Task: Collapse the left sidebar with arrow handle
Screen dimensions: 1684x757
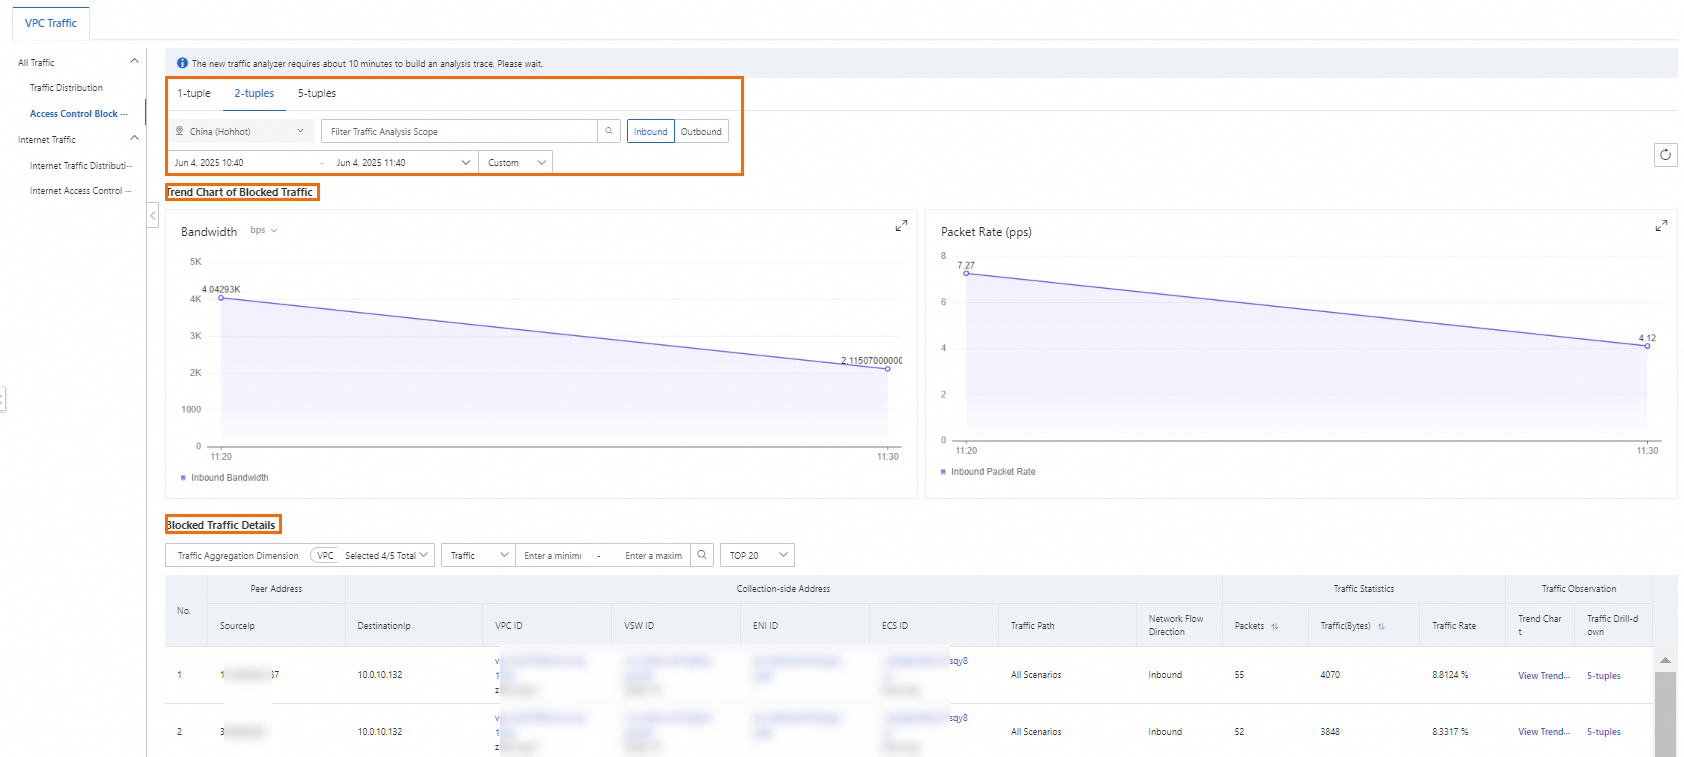Action: (153, 215)
